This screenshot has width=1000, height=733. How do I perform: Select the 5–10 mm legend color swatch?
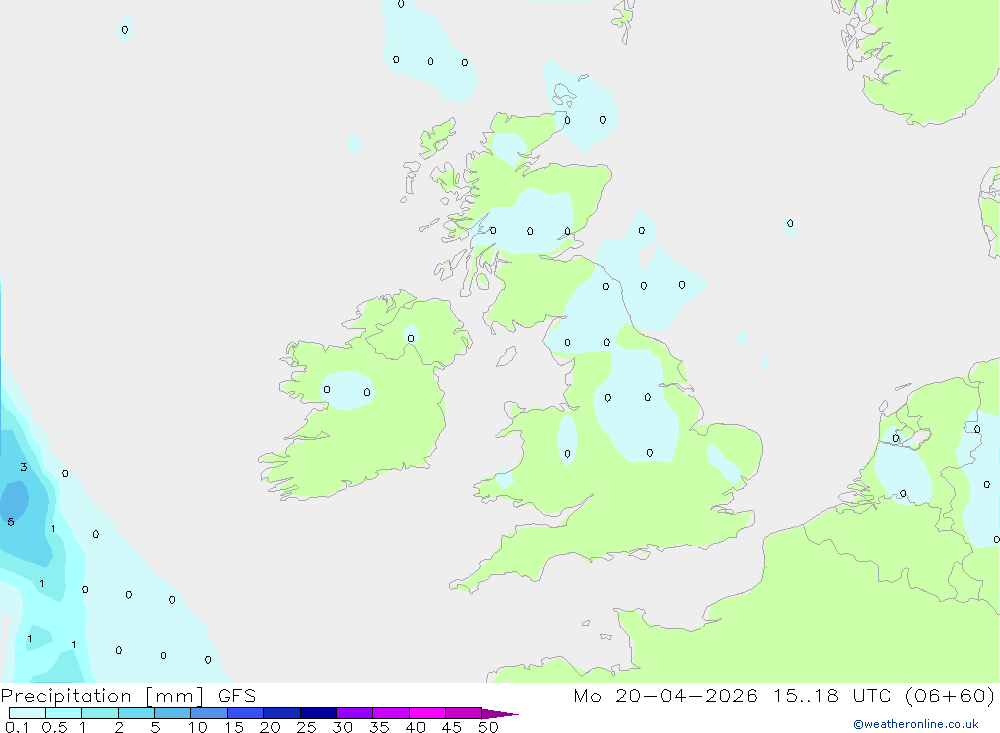[172, 713]
